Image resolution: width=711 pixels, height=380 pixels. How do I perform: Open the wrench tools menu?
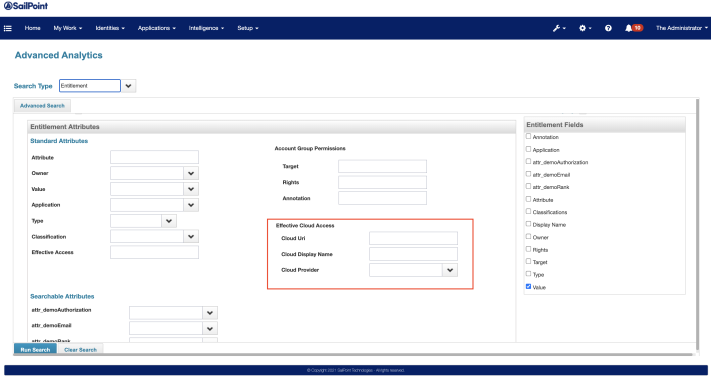click(559, 28)
